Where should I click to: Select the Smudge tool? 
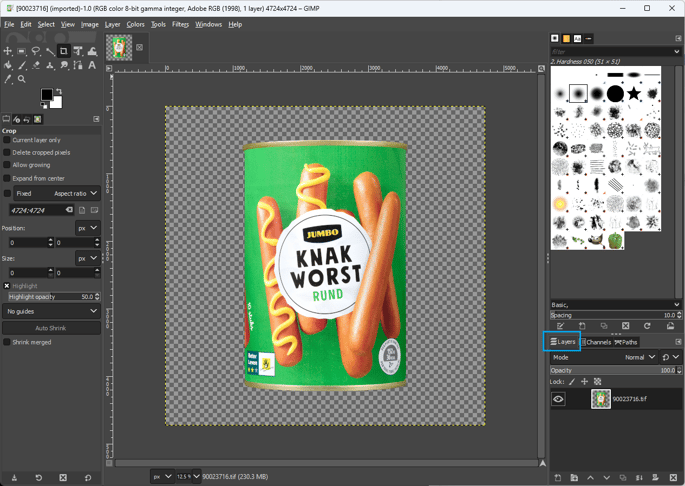point(64,66)
